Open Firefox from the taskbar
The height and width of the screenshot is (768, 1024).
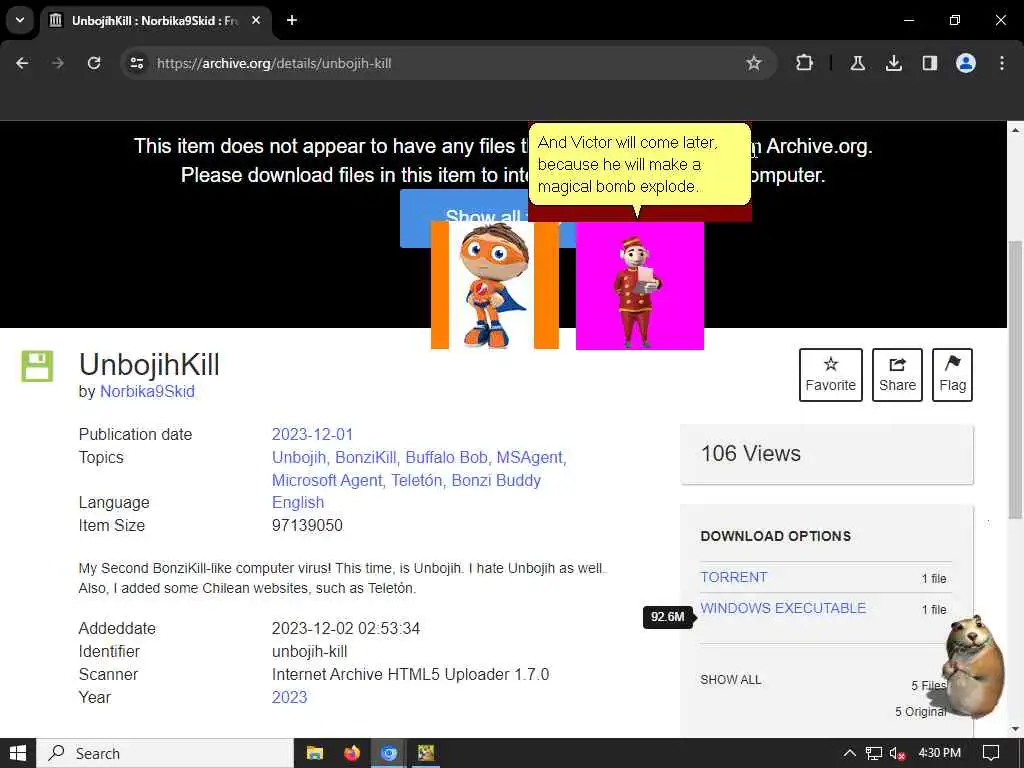[352, 753]
